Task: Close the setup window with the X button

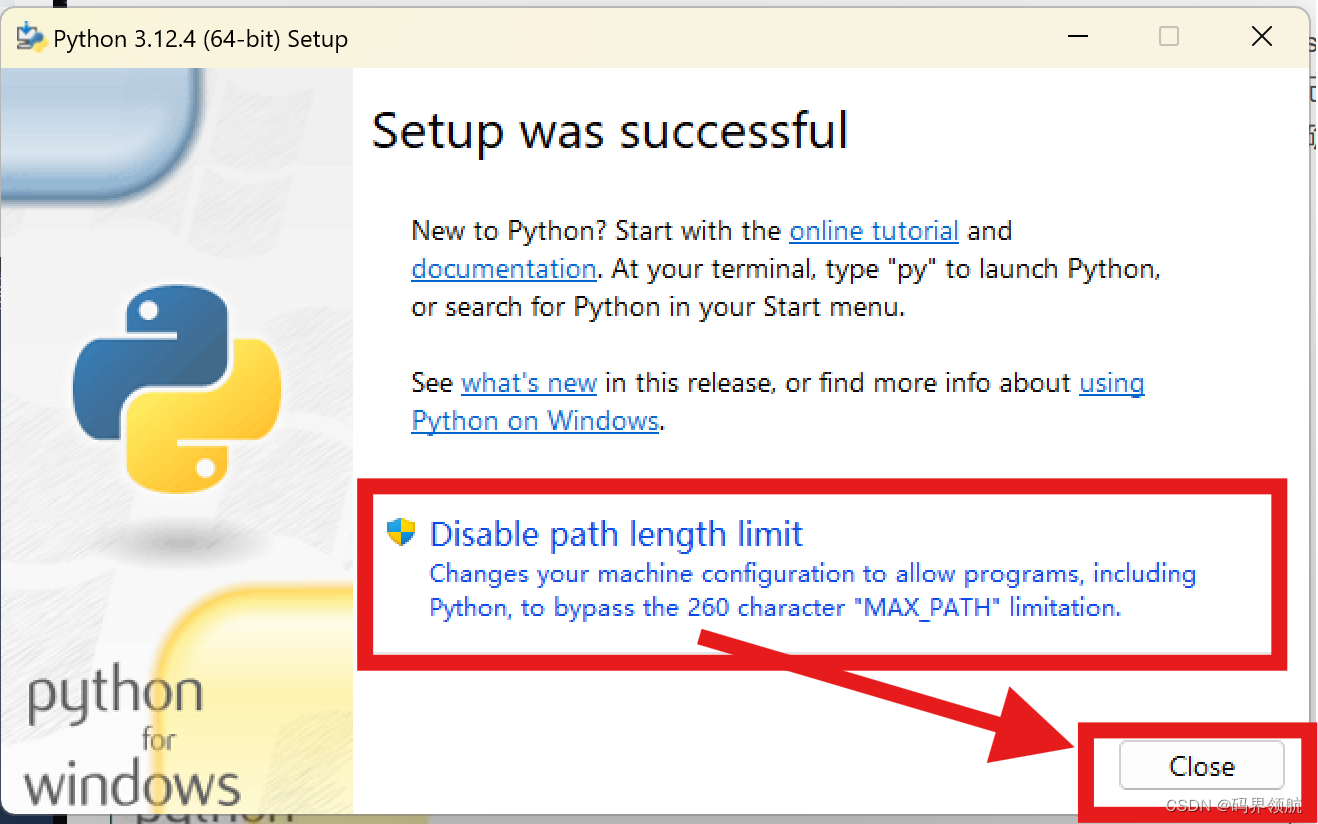Action: pyautogui.click(x=1262, y=37)
